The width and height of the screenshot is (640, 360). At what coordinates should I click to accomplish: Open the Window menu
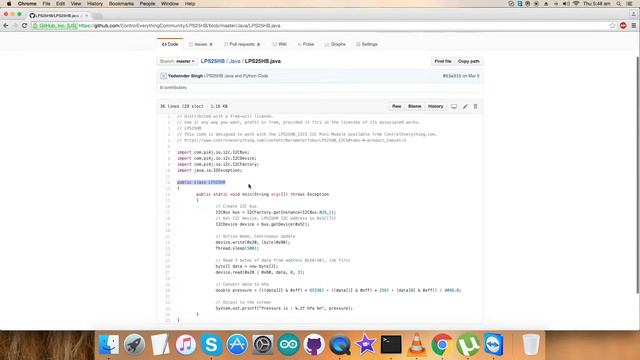[x=170, y=4]
